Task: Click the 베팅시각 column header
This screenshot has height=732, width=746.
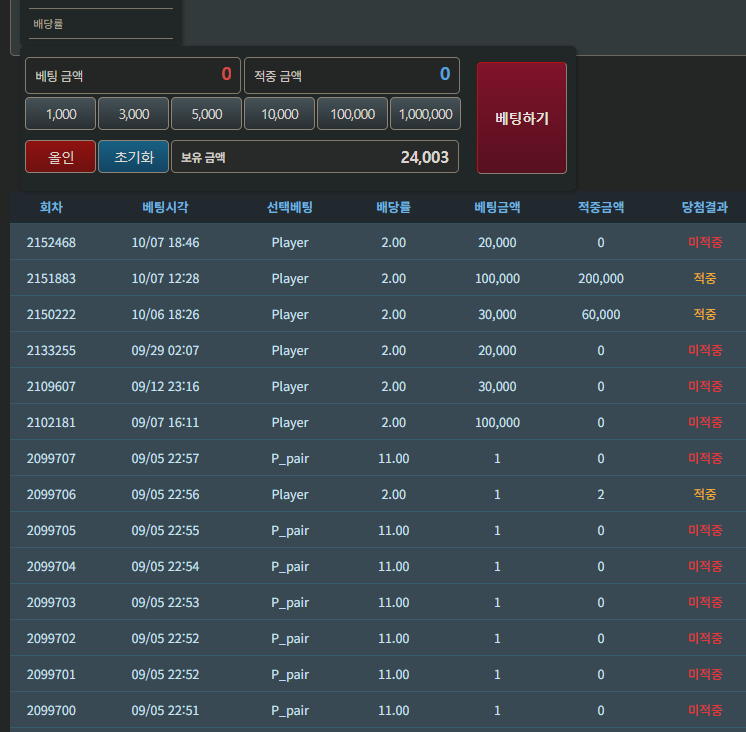Action: coord(166,207)
